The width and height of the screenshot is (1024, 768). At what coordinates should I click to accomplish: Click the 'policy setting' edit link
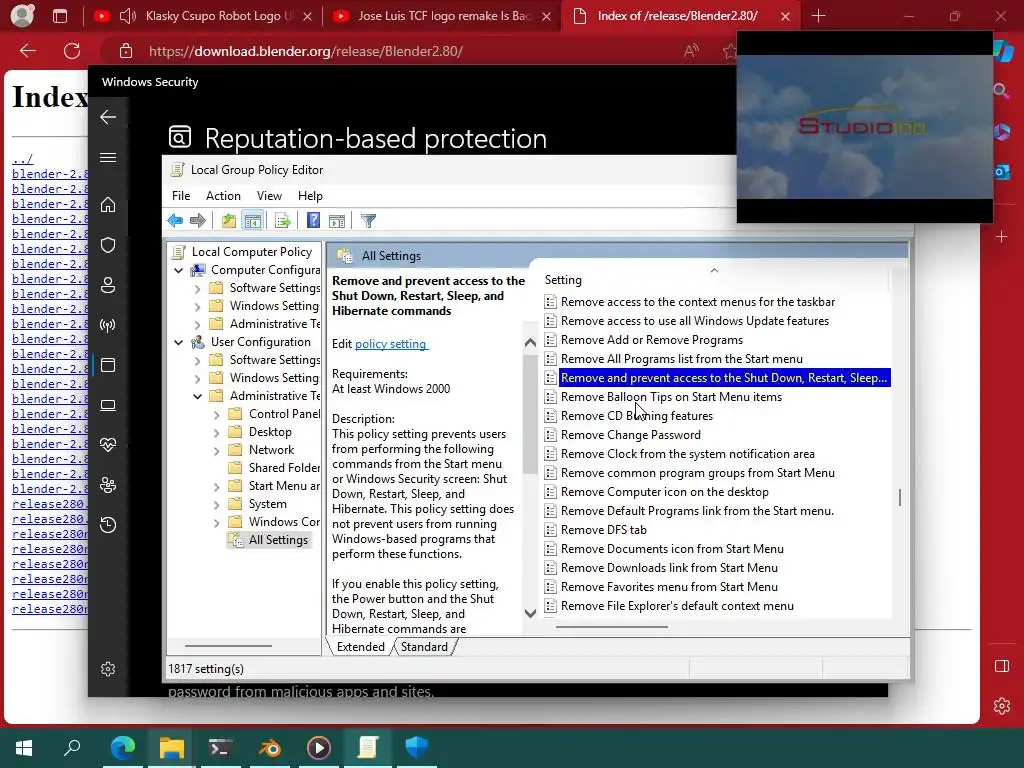point(391,344)
